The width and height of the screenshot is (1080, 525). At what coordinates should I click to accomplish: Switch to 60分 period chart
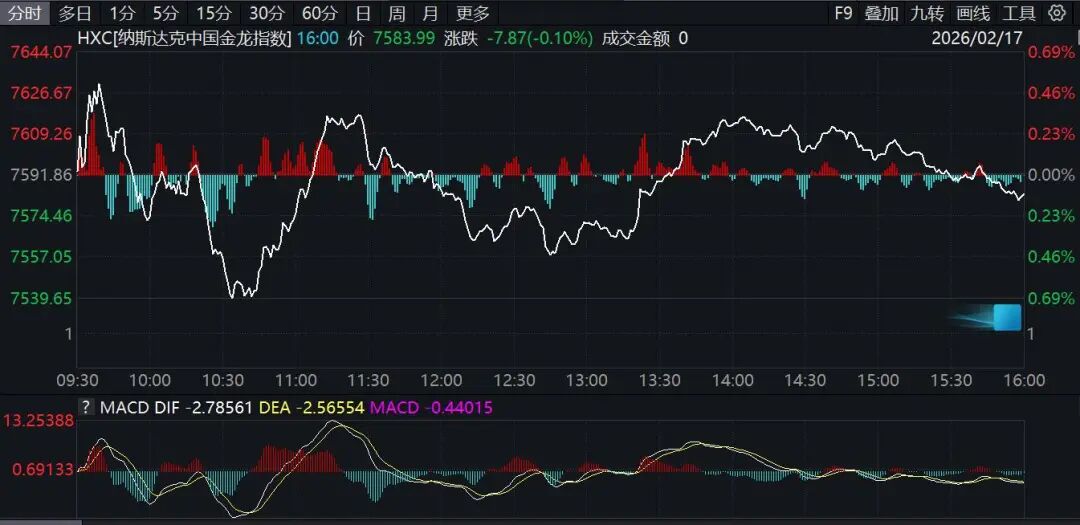point(319,13)
